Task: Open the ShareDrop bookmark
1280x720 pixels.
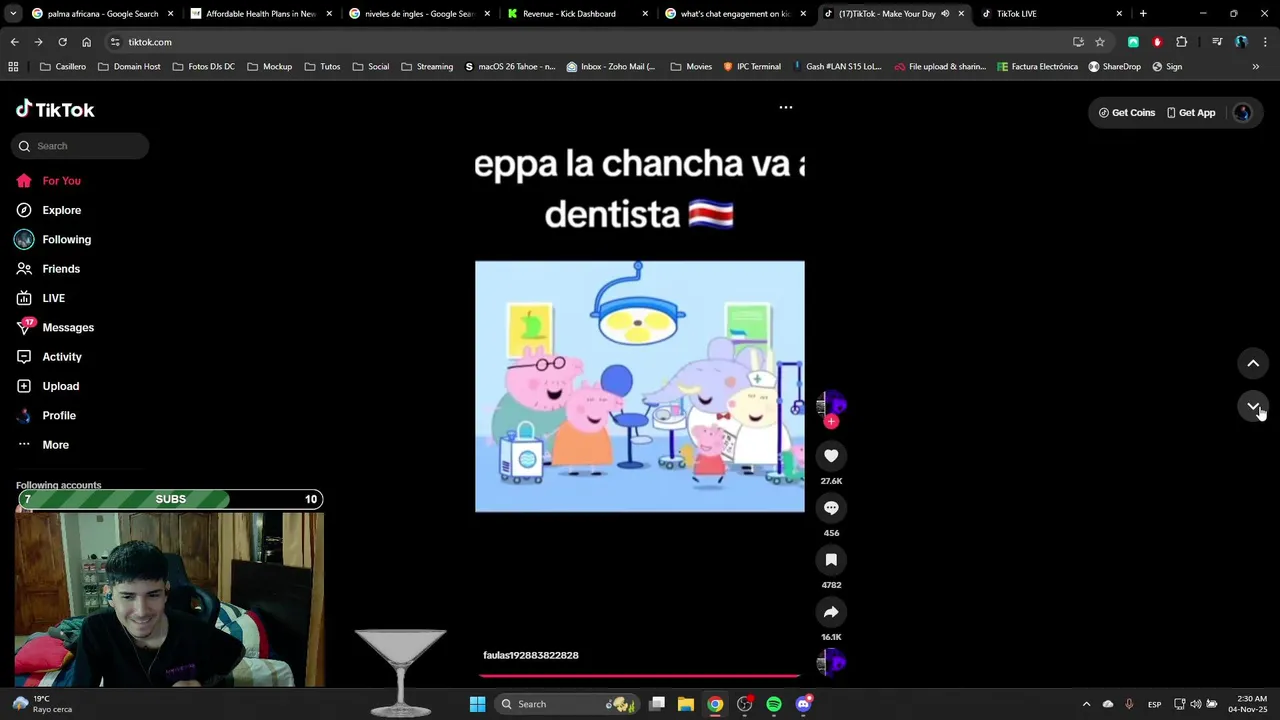Action: 1114,67
